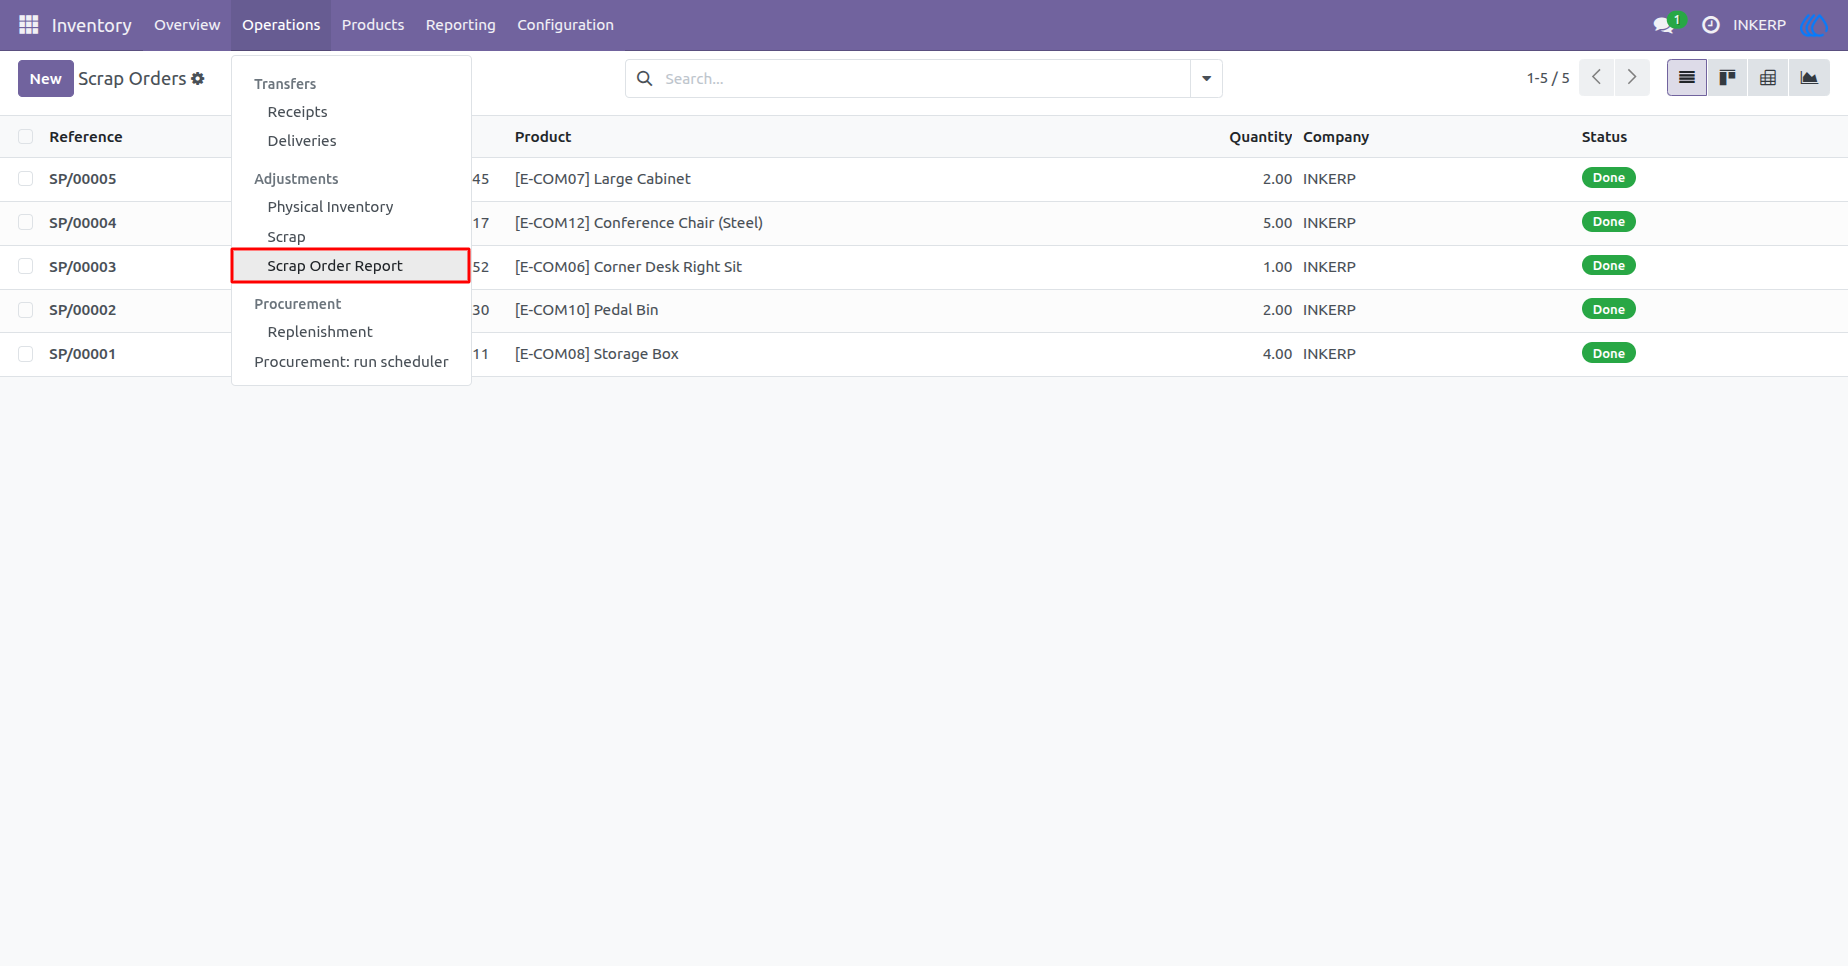
Task: Expand the search options dropdown arrow
Action: [x=1206, y=78]
